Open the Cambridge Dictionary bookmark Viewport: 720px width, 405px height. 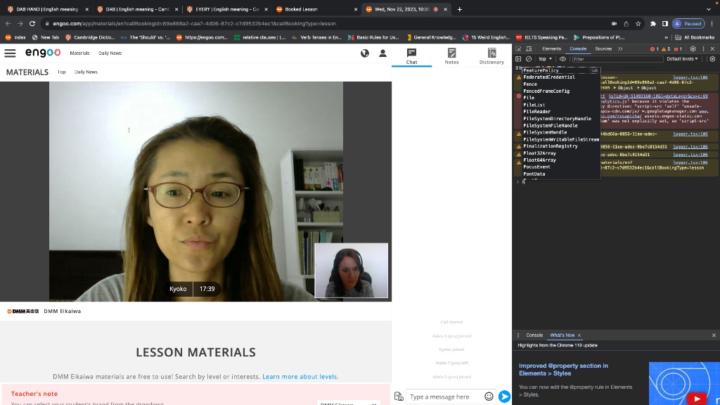(90, 37)
